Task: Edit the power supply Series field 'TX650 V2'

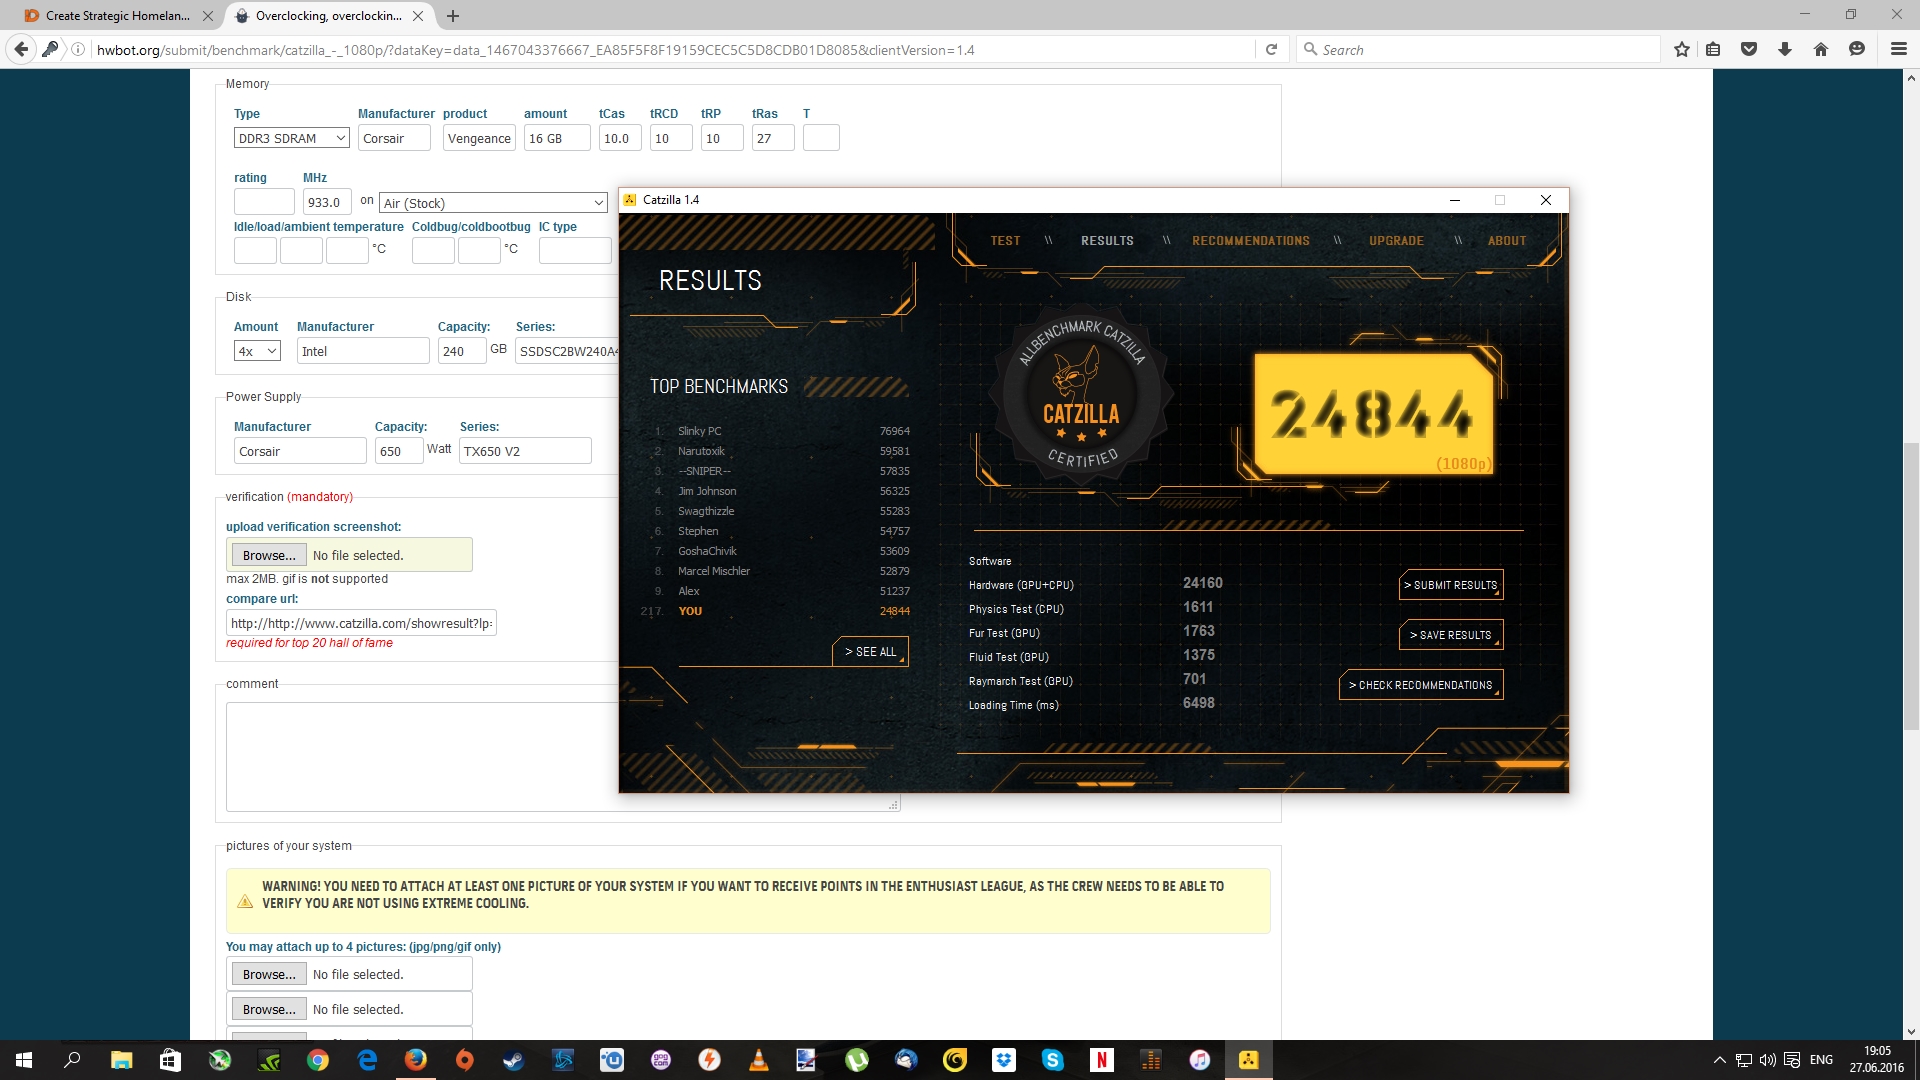Action: coord(525,451)
